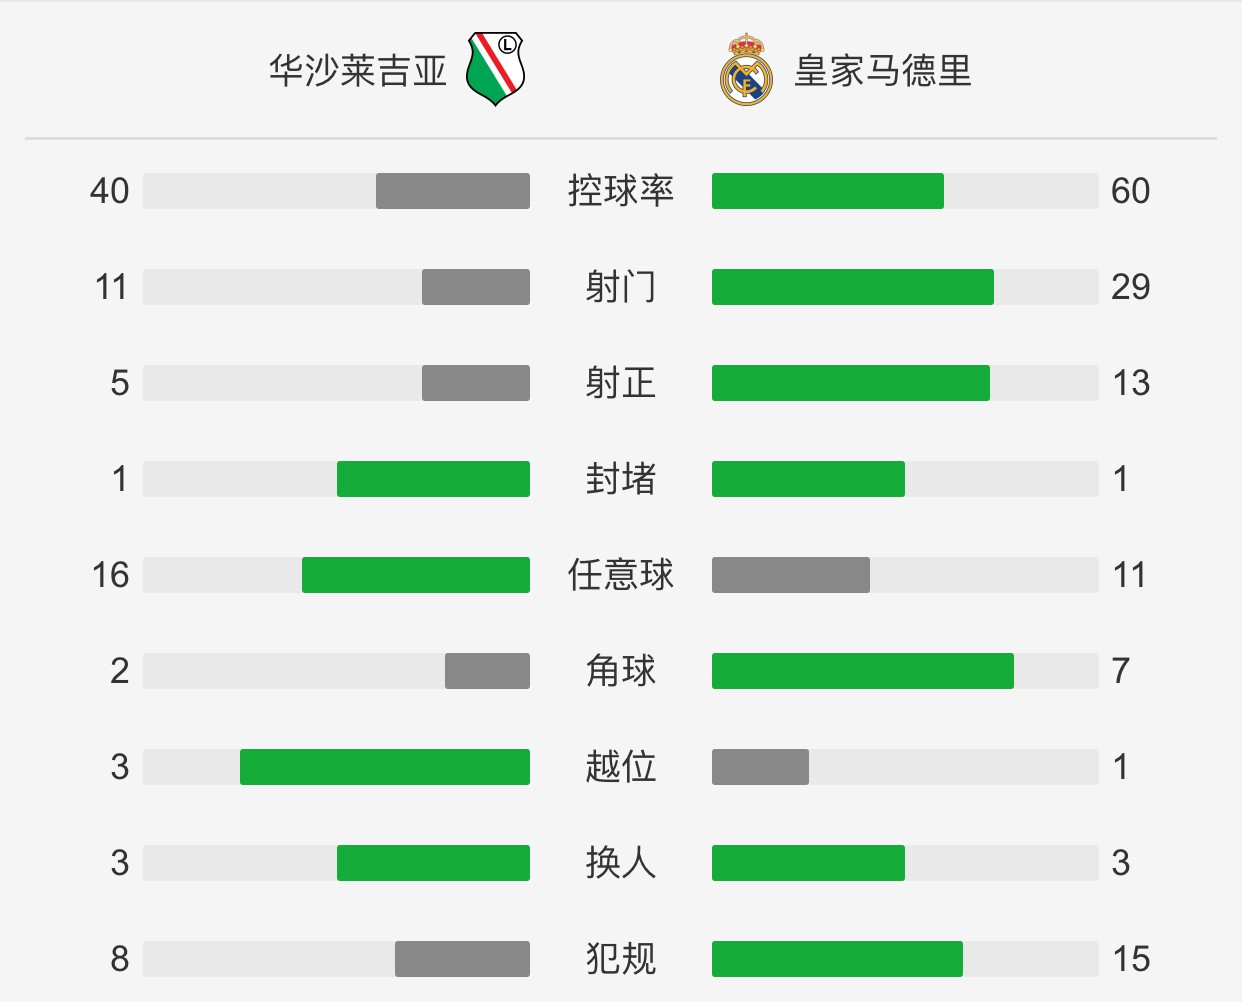This screenshot has height=1002, width=1242.
Task: Select the 角球 stat label
Action: pos(621,671)
